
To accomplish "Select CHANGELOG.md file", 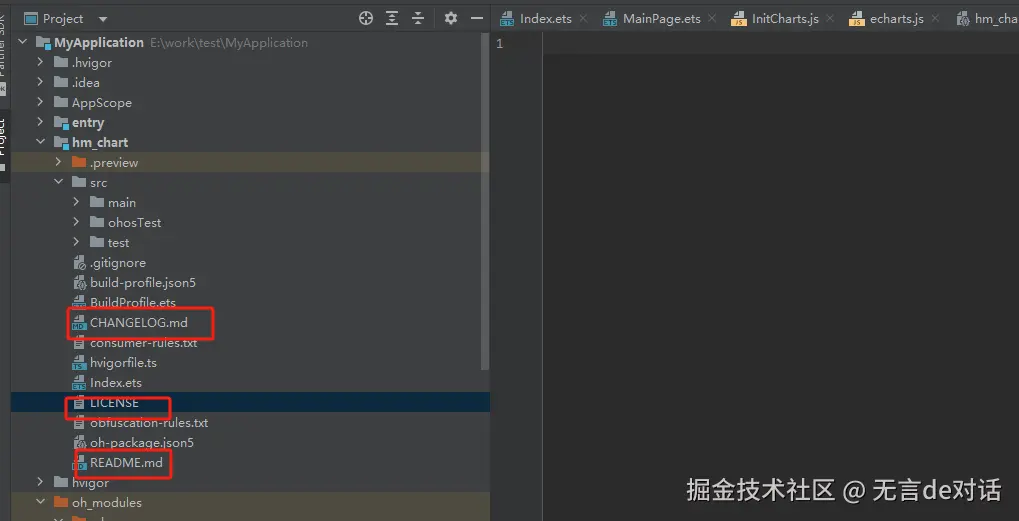I will point(250,323).
